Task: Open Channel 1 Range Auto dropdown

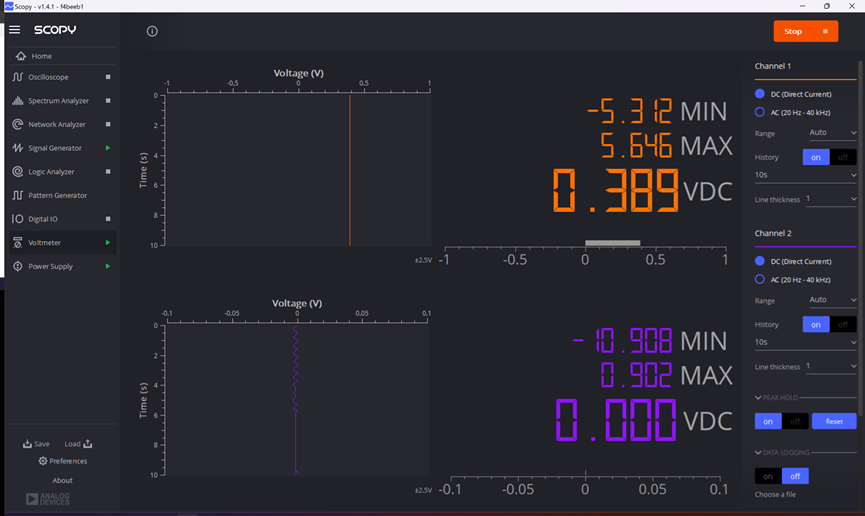Action: (x=832, y=132)
